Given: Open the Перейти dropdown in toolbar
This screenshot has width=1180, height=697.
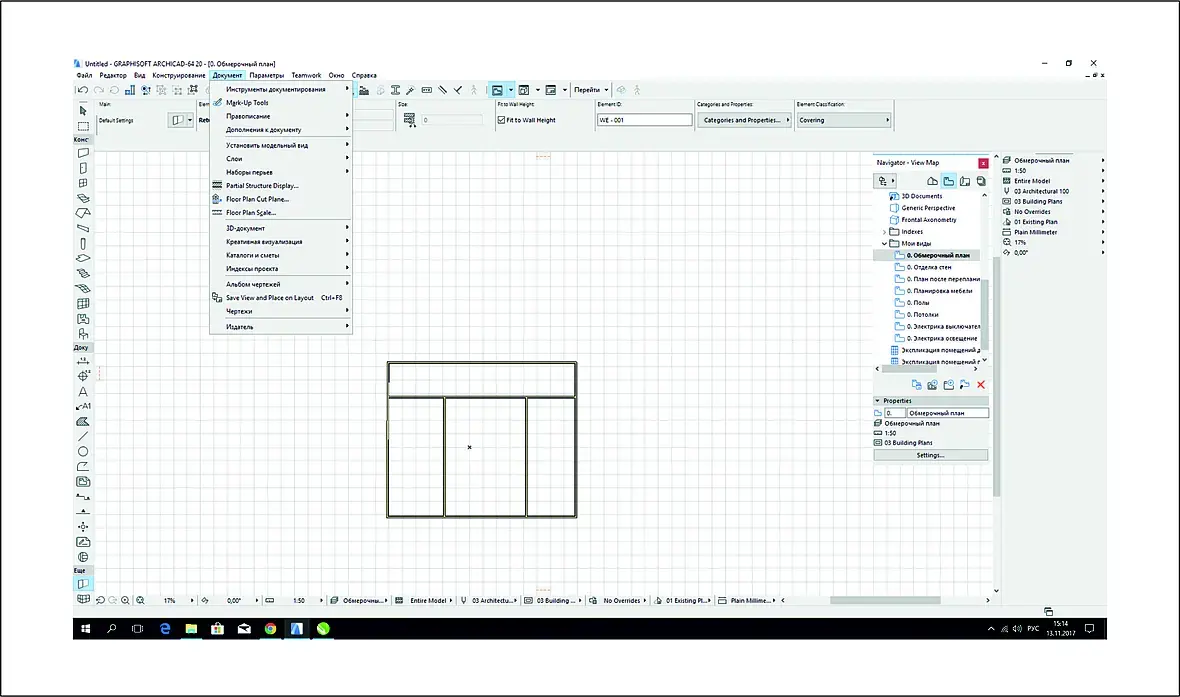Looking at the screenshot, I should coord(592,90).
